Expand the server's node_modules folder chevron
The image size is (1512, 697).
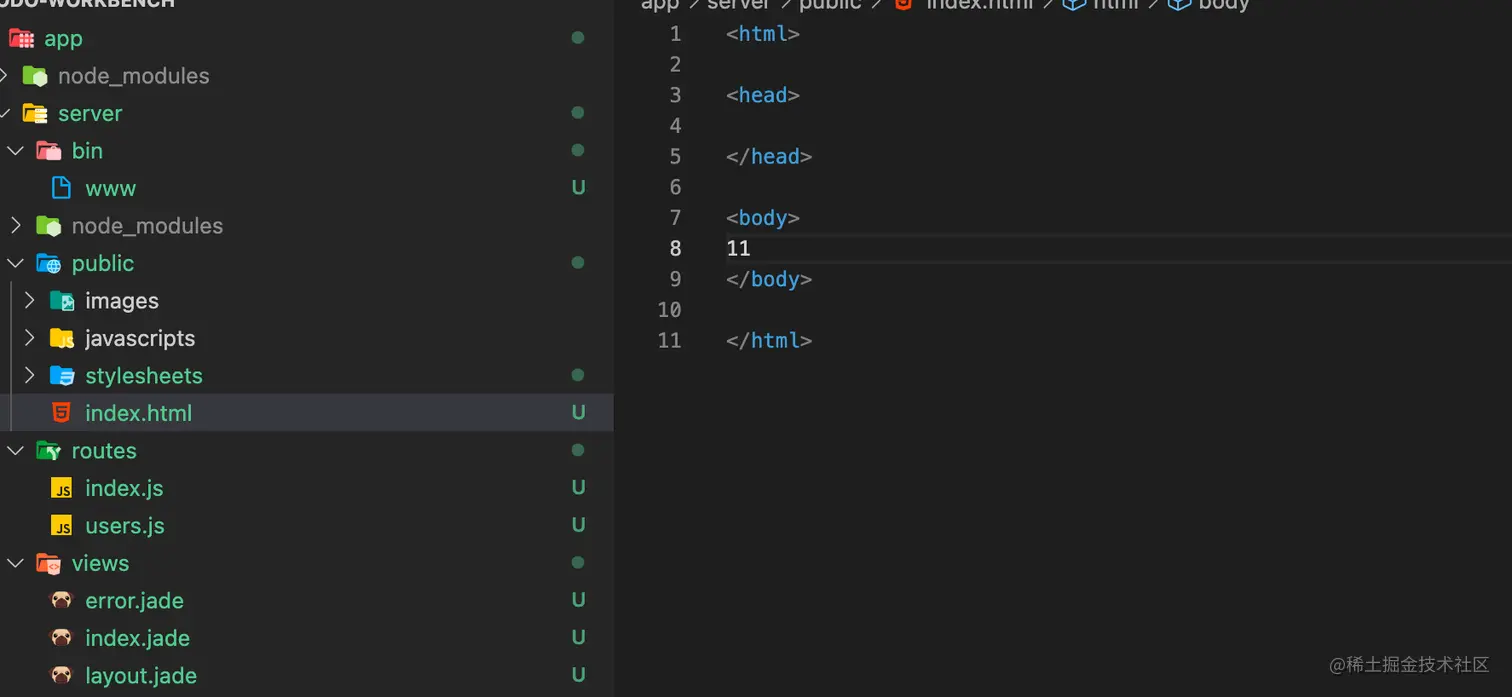click(x=16, y=226)
